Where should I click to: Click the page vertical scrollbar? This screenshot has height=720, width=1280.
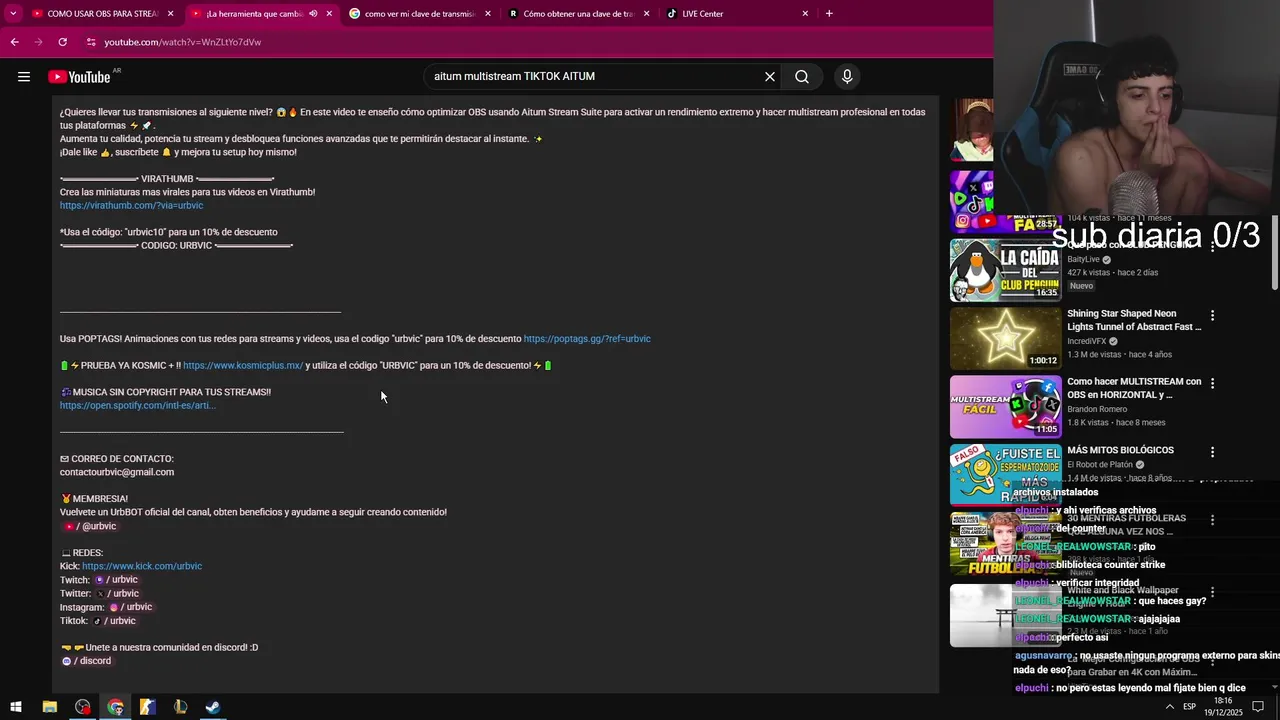(x=1274, y=255)
